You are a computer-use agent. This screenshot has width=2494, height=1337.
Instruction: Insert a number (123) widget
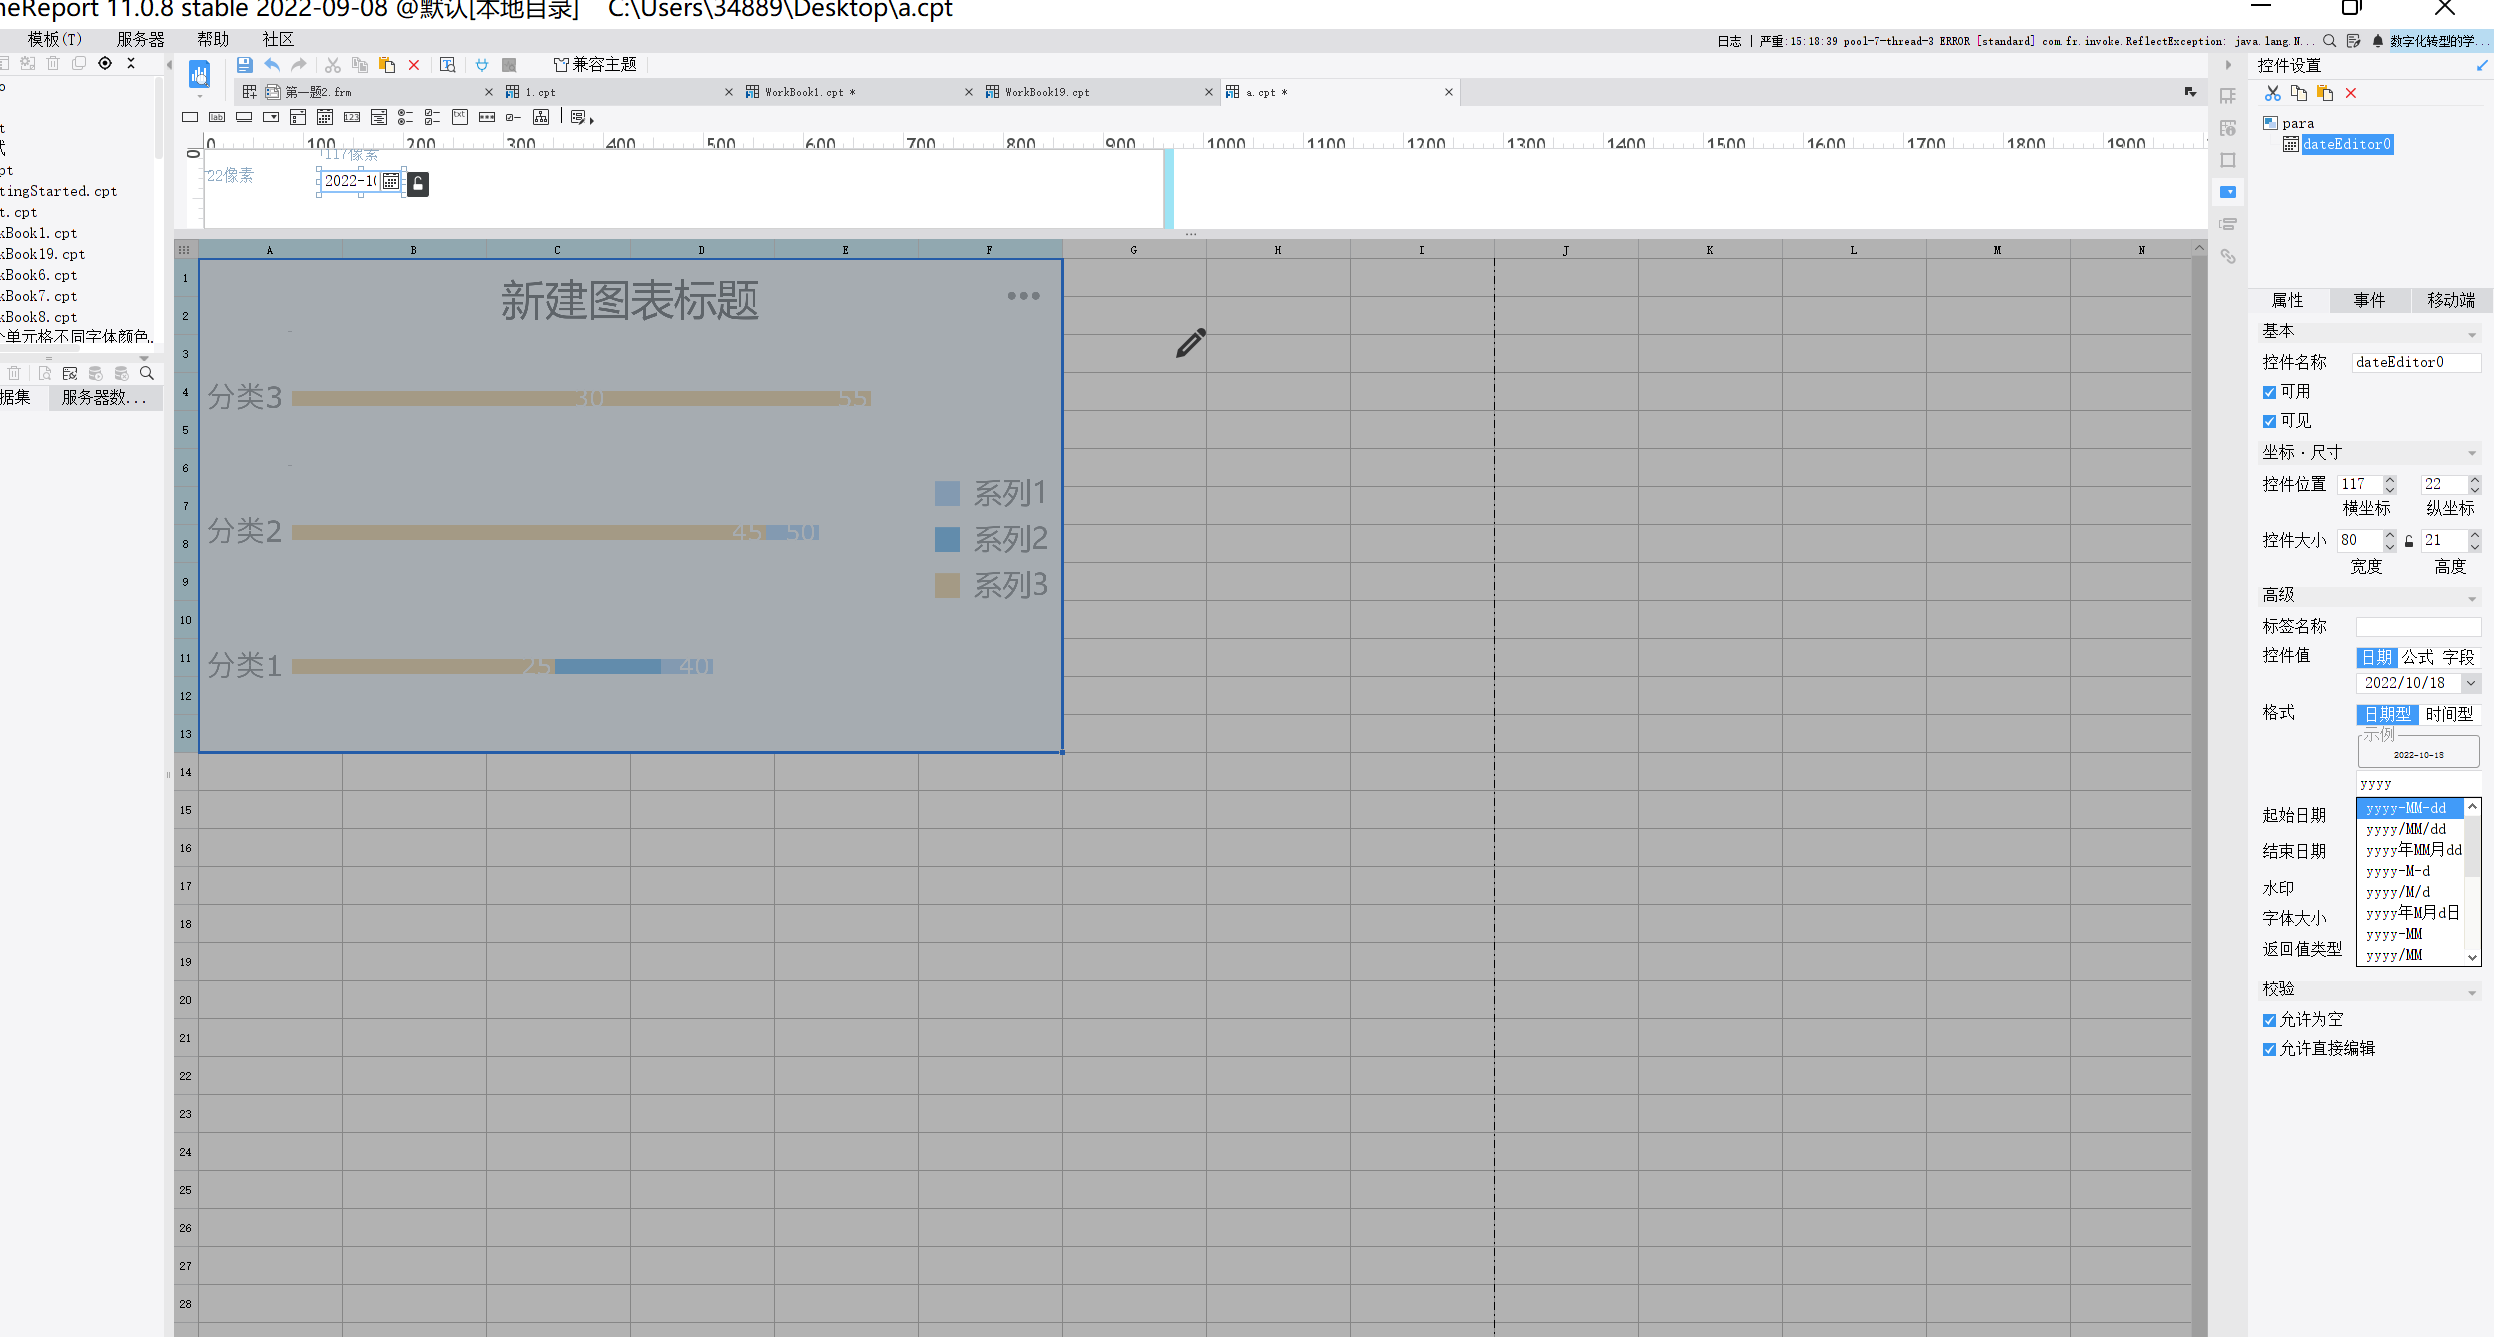[352, 117]
